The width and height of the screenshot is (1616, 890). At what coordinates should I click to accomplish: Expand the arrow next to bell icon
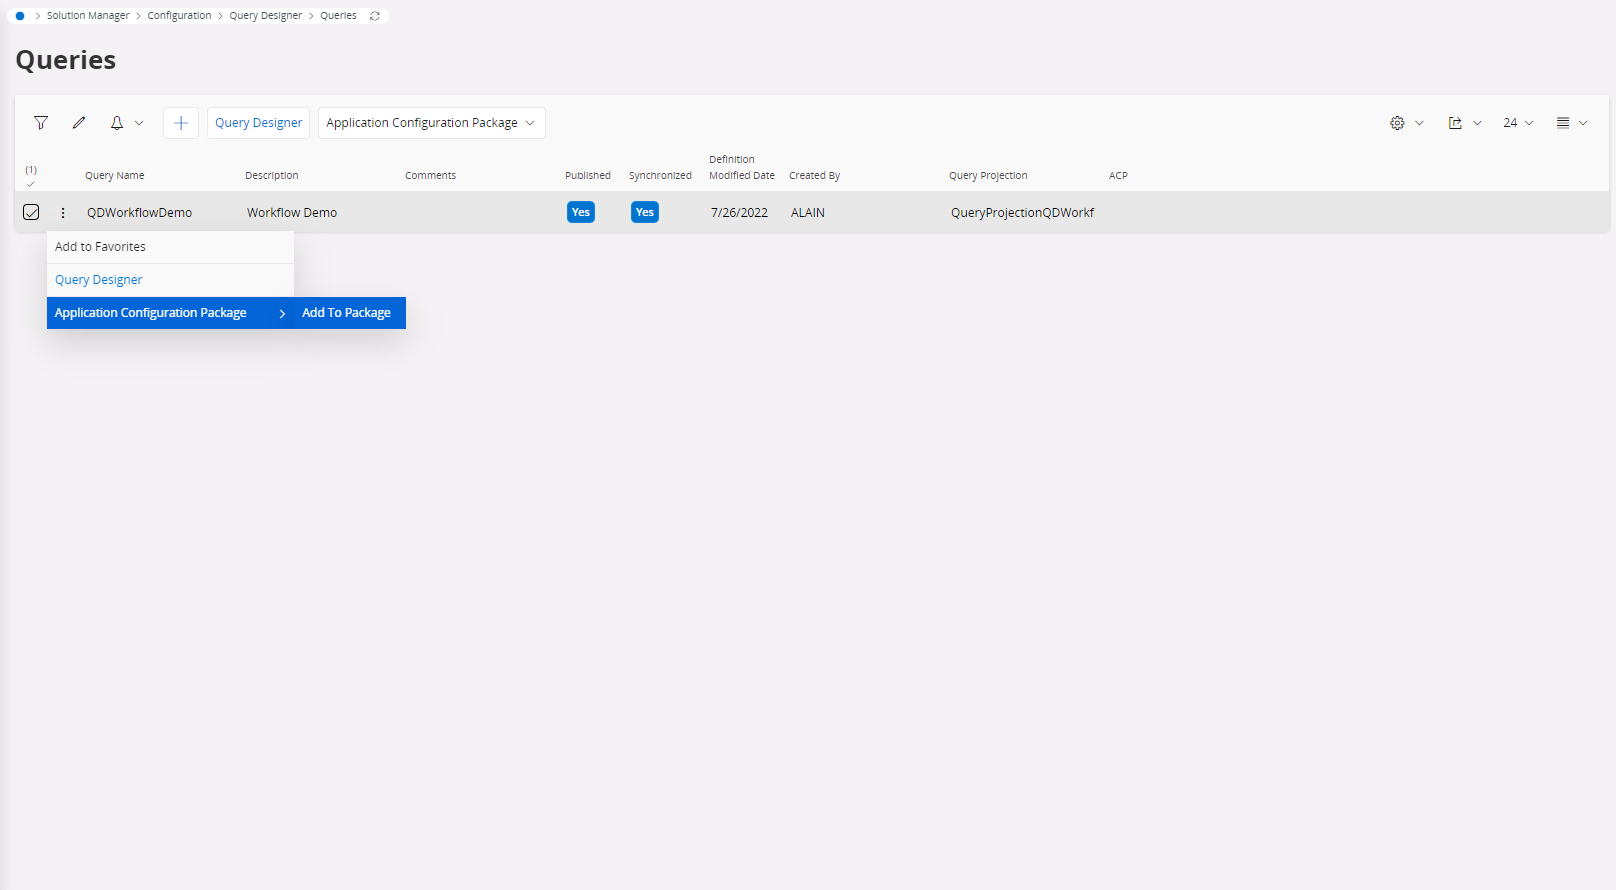point(139,123)
